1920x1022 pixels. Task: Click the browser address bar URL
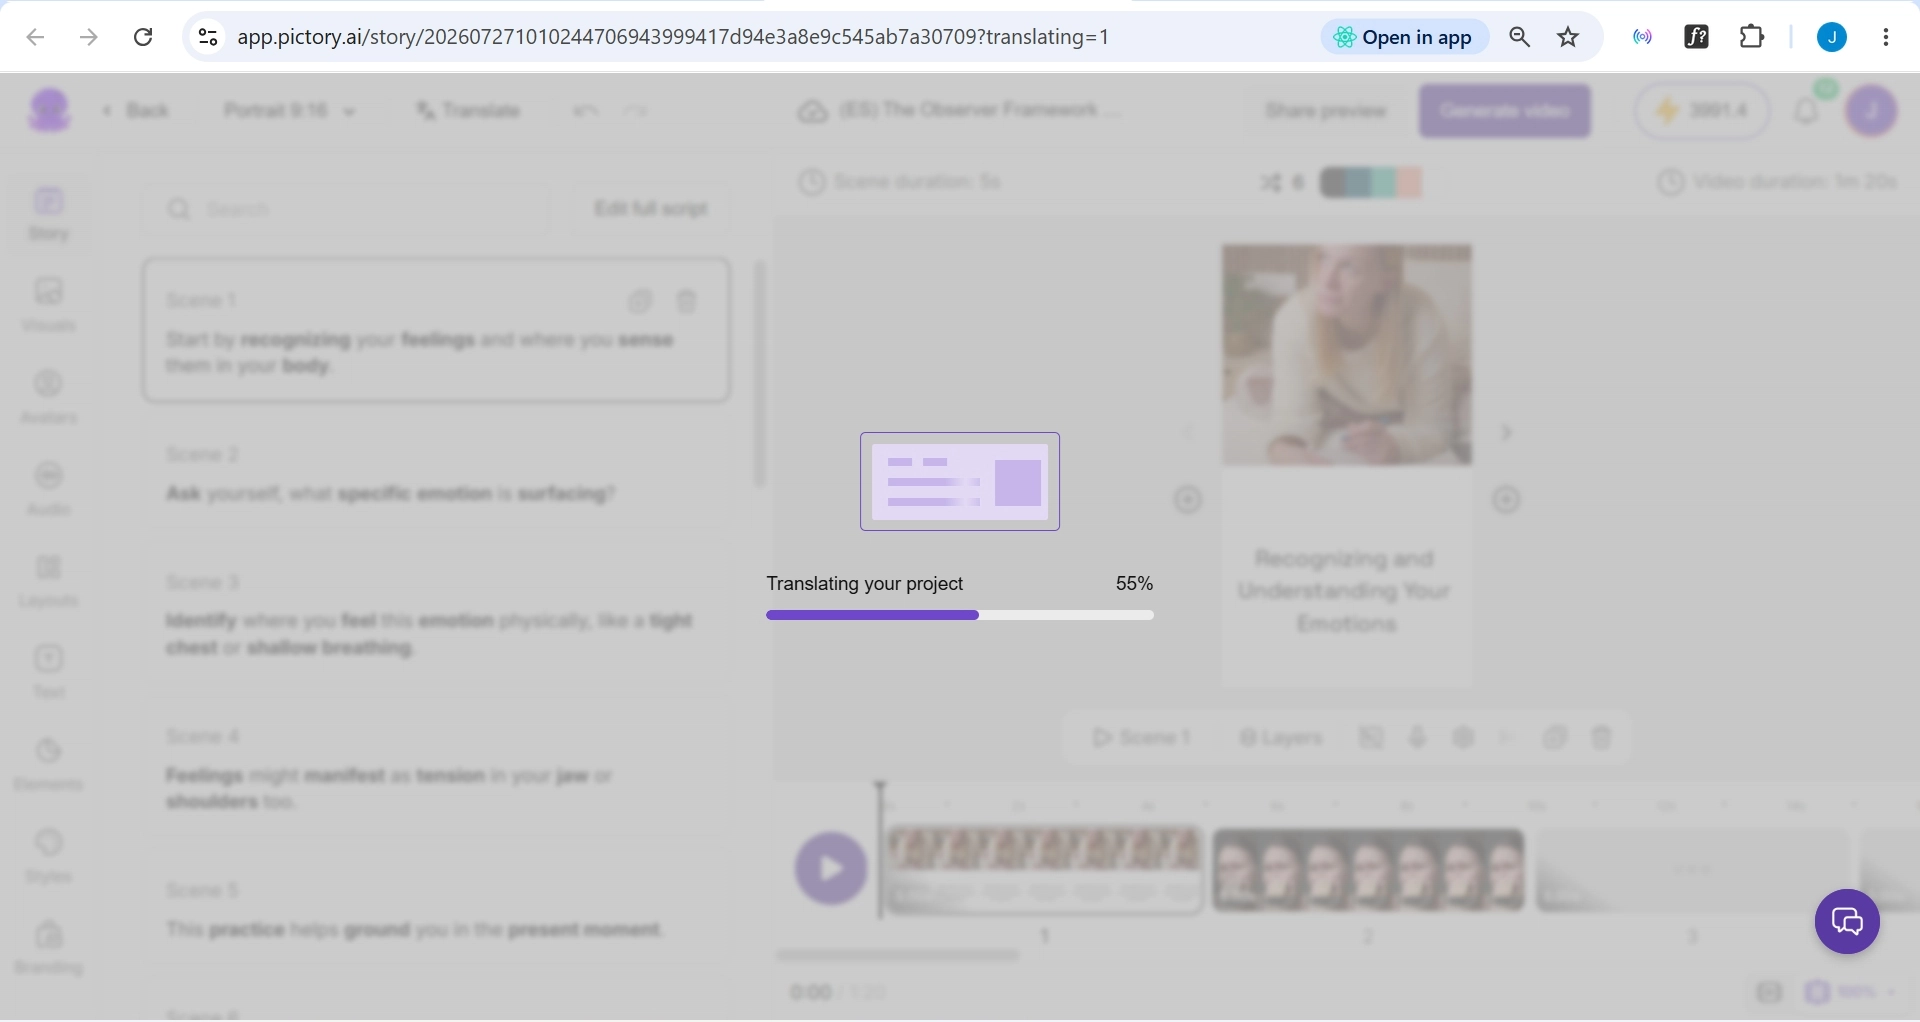pos(673,37)
